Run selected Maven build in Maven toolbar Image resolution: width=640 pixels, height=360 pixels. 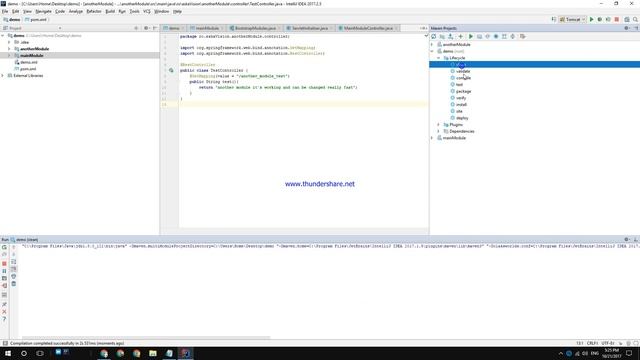[471, 36]
